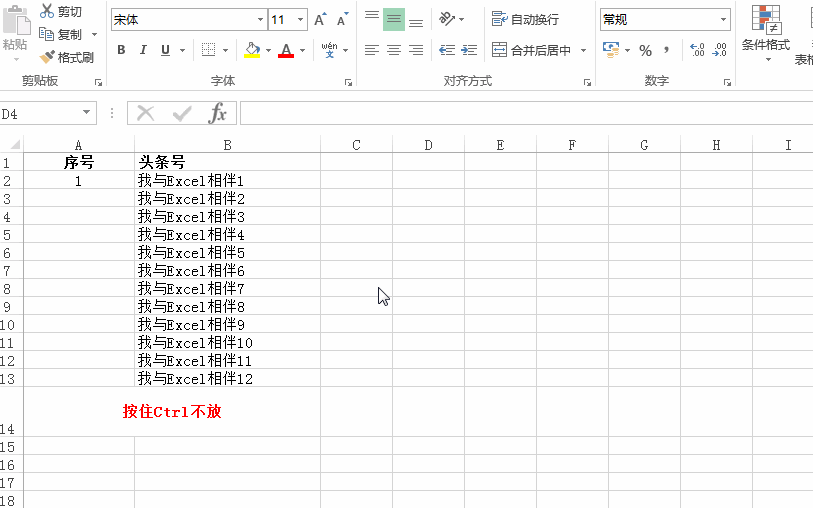Open the number format 常规 dropdown
This screenshot has width=813, height=508.
[x=723, y=20]
